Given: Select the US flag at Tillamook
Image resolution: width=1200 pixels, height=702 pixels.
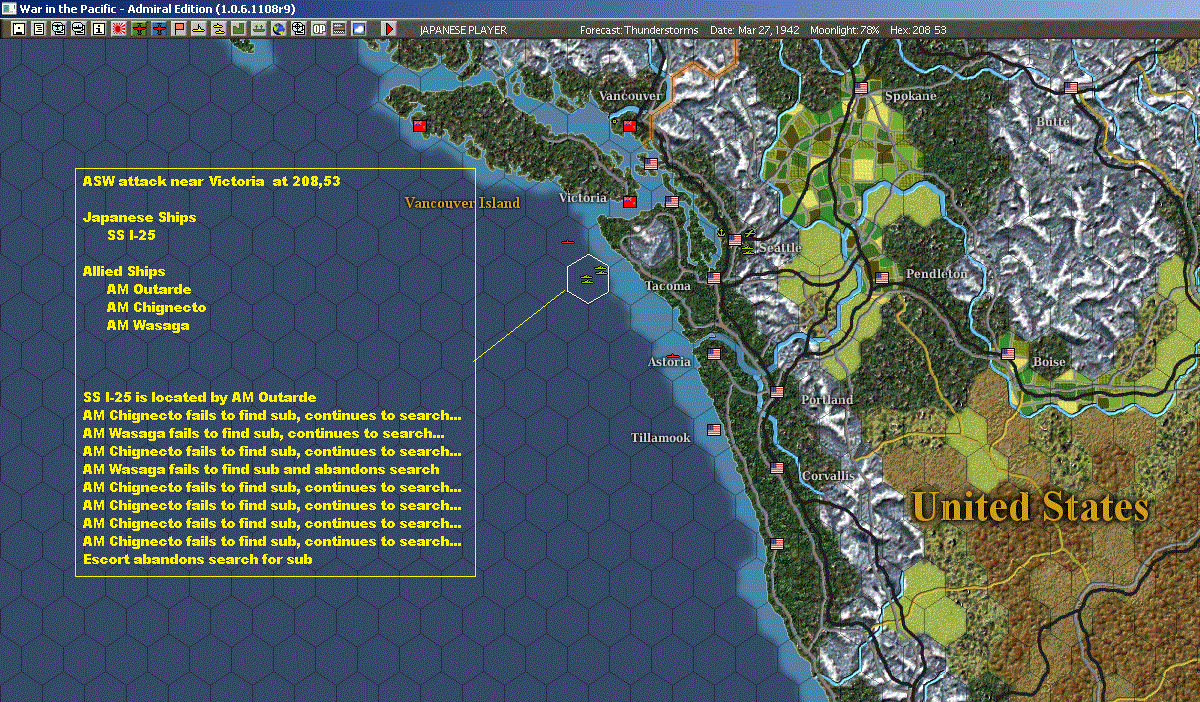Looking at the screenshot, I should point(714,430).
